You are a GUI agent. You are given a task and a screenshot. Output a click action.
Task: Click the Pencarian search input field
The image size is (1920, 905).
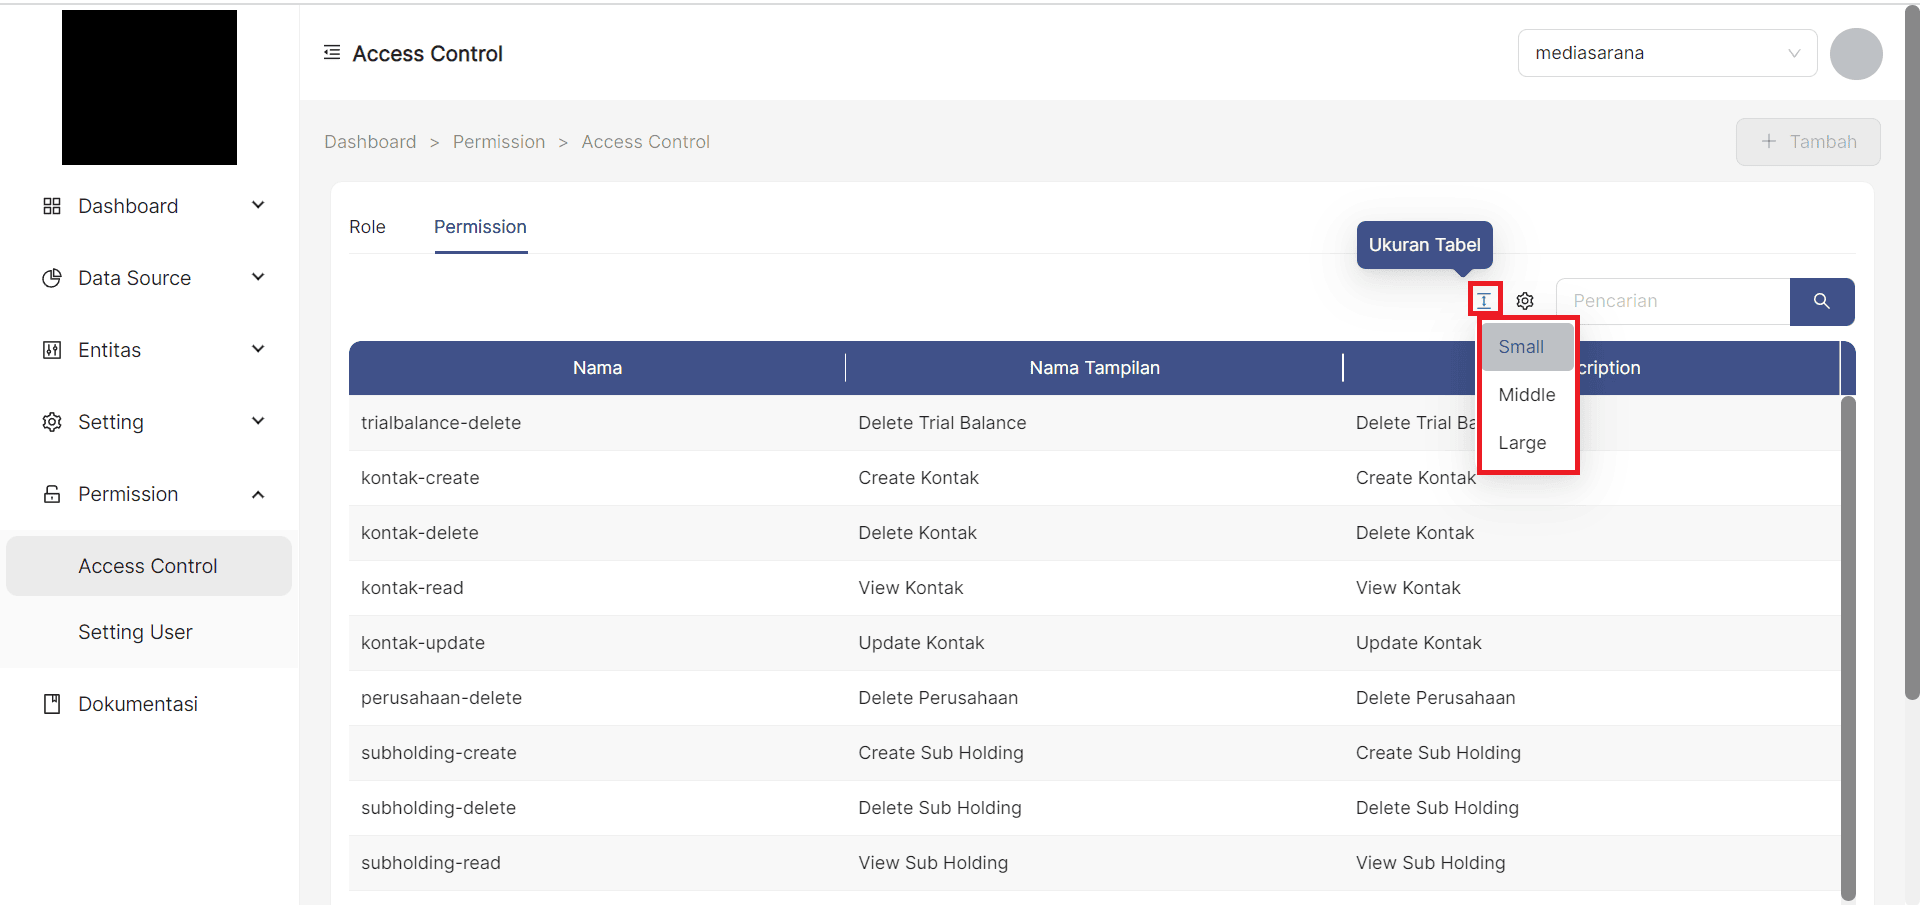point(1672,301)
